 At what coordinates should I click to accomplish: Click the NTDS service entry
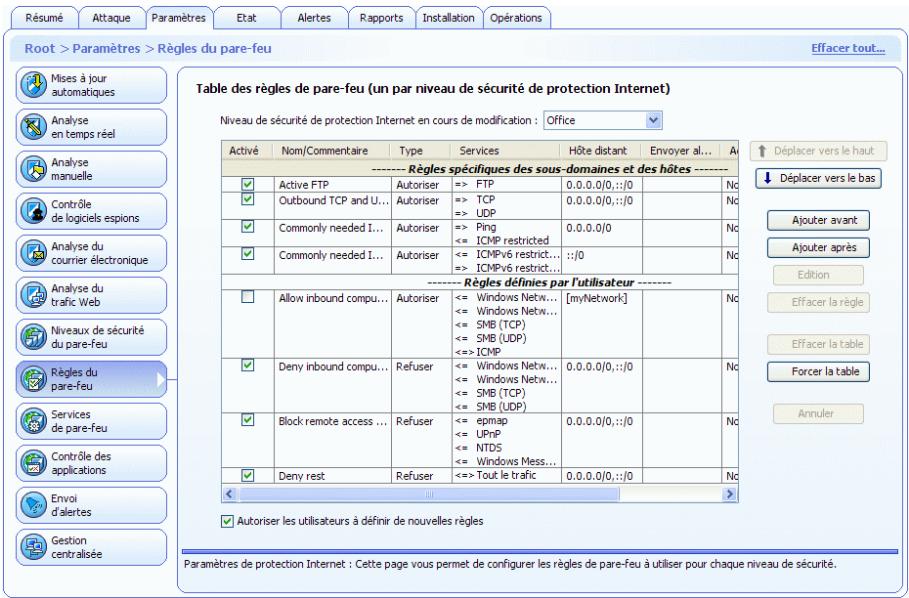(489, 448)
